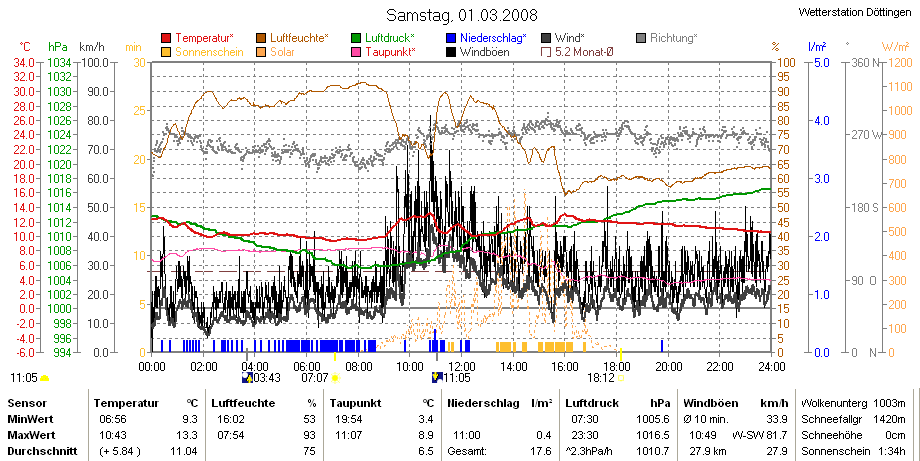
Task: Click the yellow icon next to left 11:05
Action: coord(44,378)
